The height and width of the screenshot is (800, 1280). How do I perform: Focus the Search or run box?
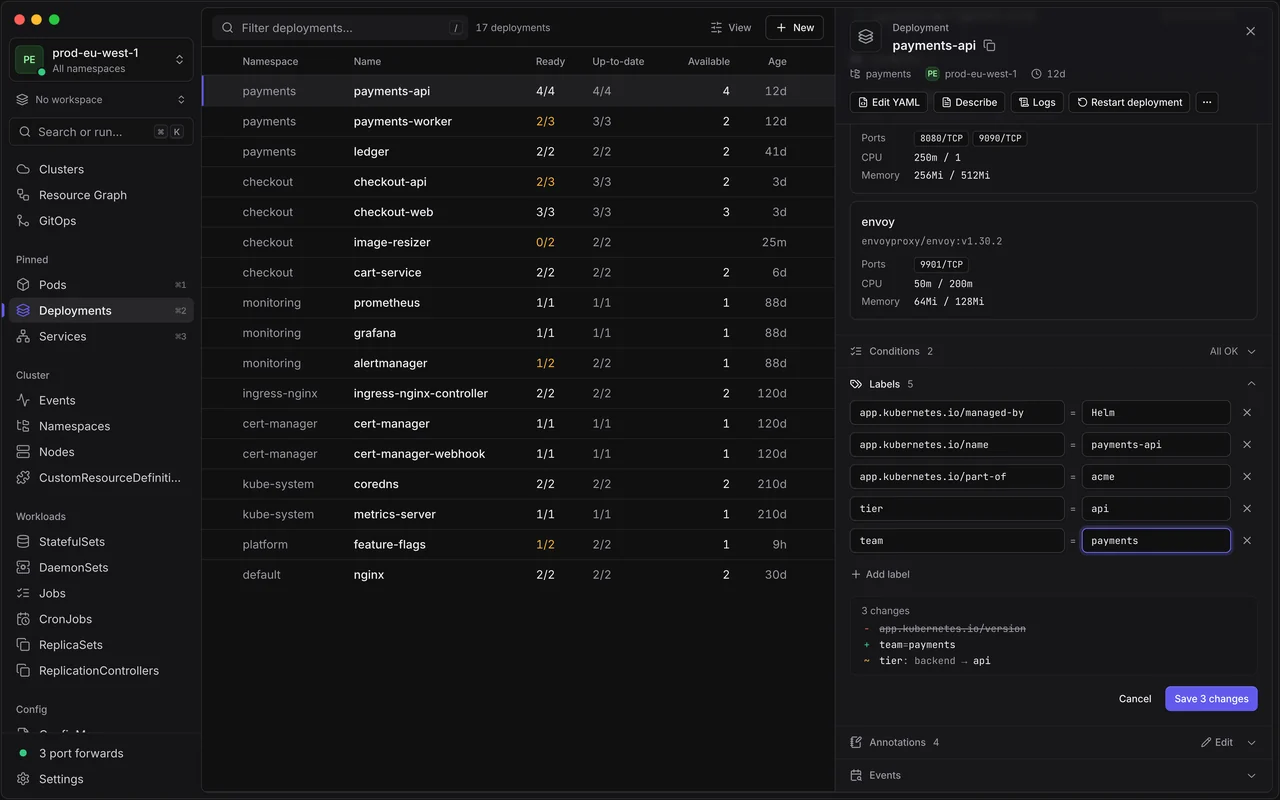(x=101, y=132)
